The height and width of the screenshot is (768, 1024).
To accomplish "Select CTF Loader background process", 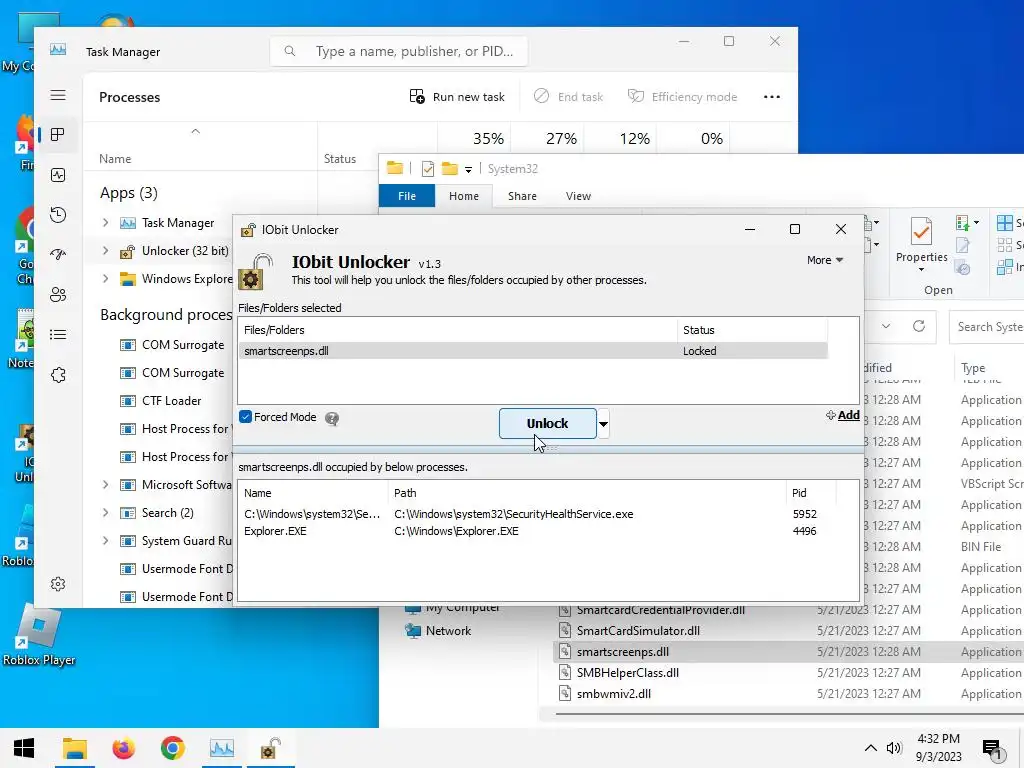I will pyautogui.click(x=171, y=401).
